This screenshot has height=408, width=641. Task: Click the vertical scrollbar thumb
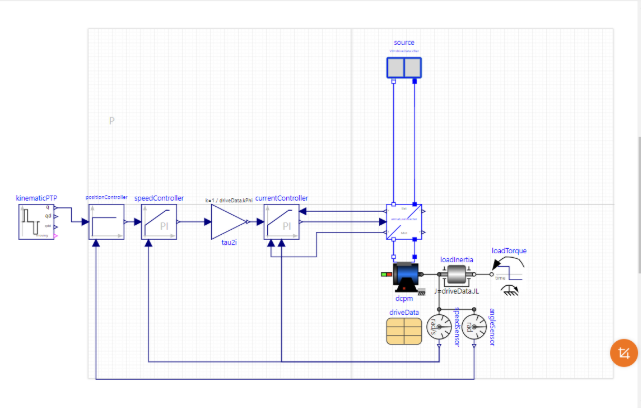pyautogui.click(x=639, y=204)
